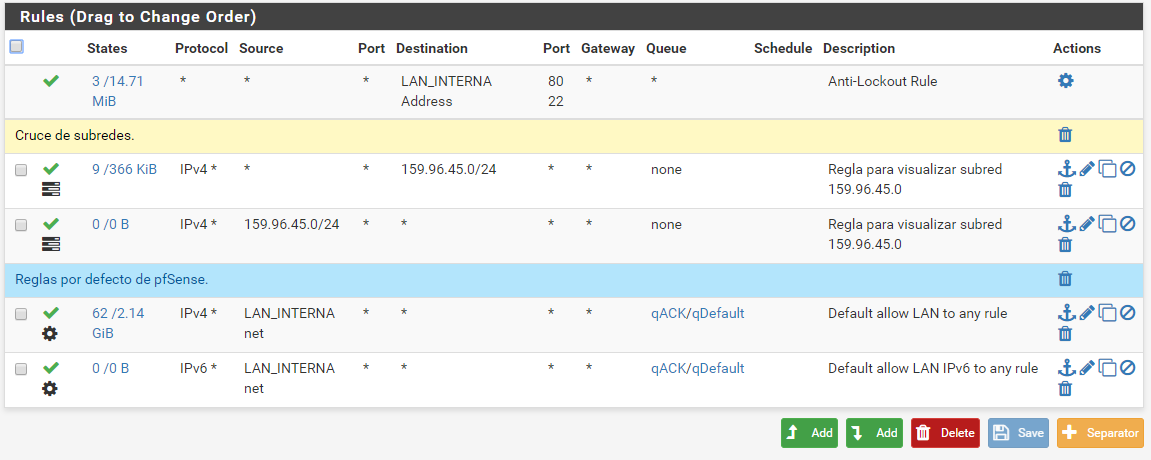This screenshot has height=460, width=1151.
Task: Remove 'Reglas por defecto de pfSense' separator
Action: tap(1065, 279)
